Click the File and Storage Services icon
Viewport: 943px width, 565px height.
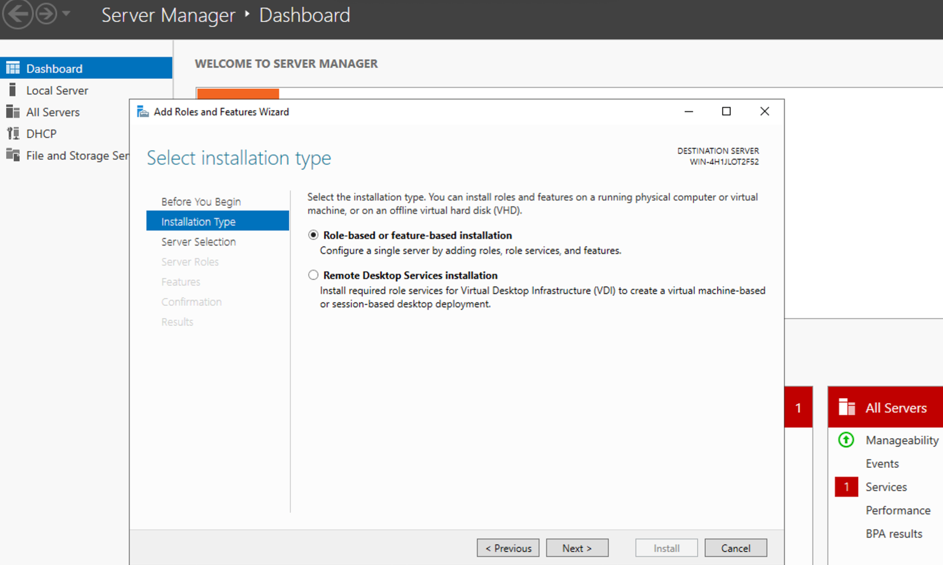click(x=13, y=155)
